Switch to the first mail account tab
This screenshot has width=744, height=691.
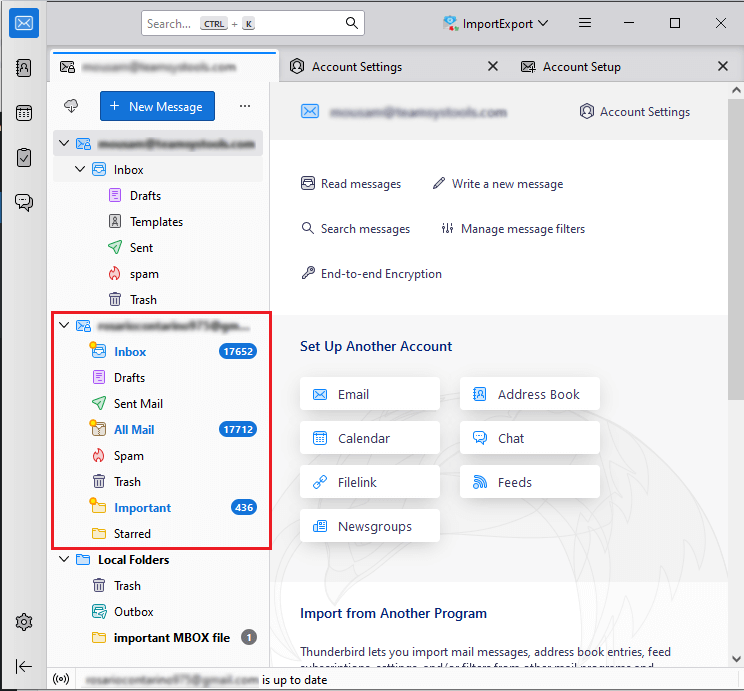pos(164,67)
